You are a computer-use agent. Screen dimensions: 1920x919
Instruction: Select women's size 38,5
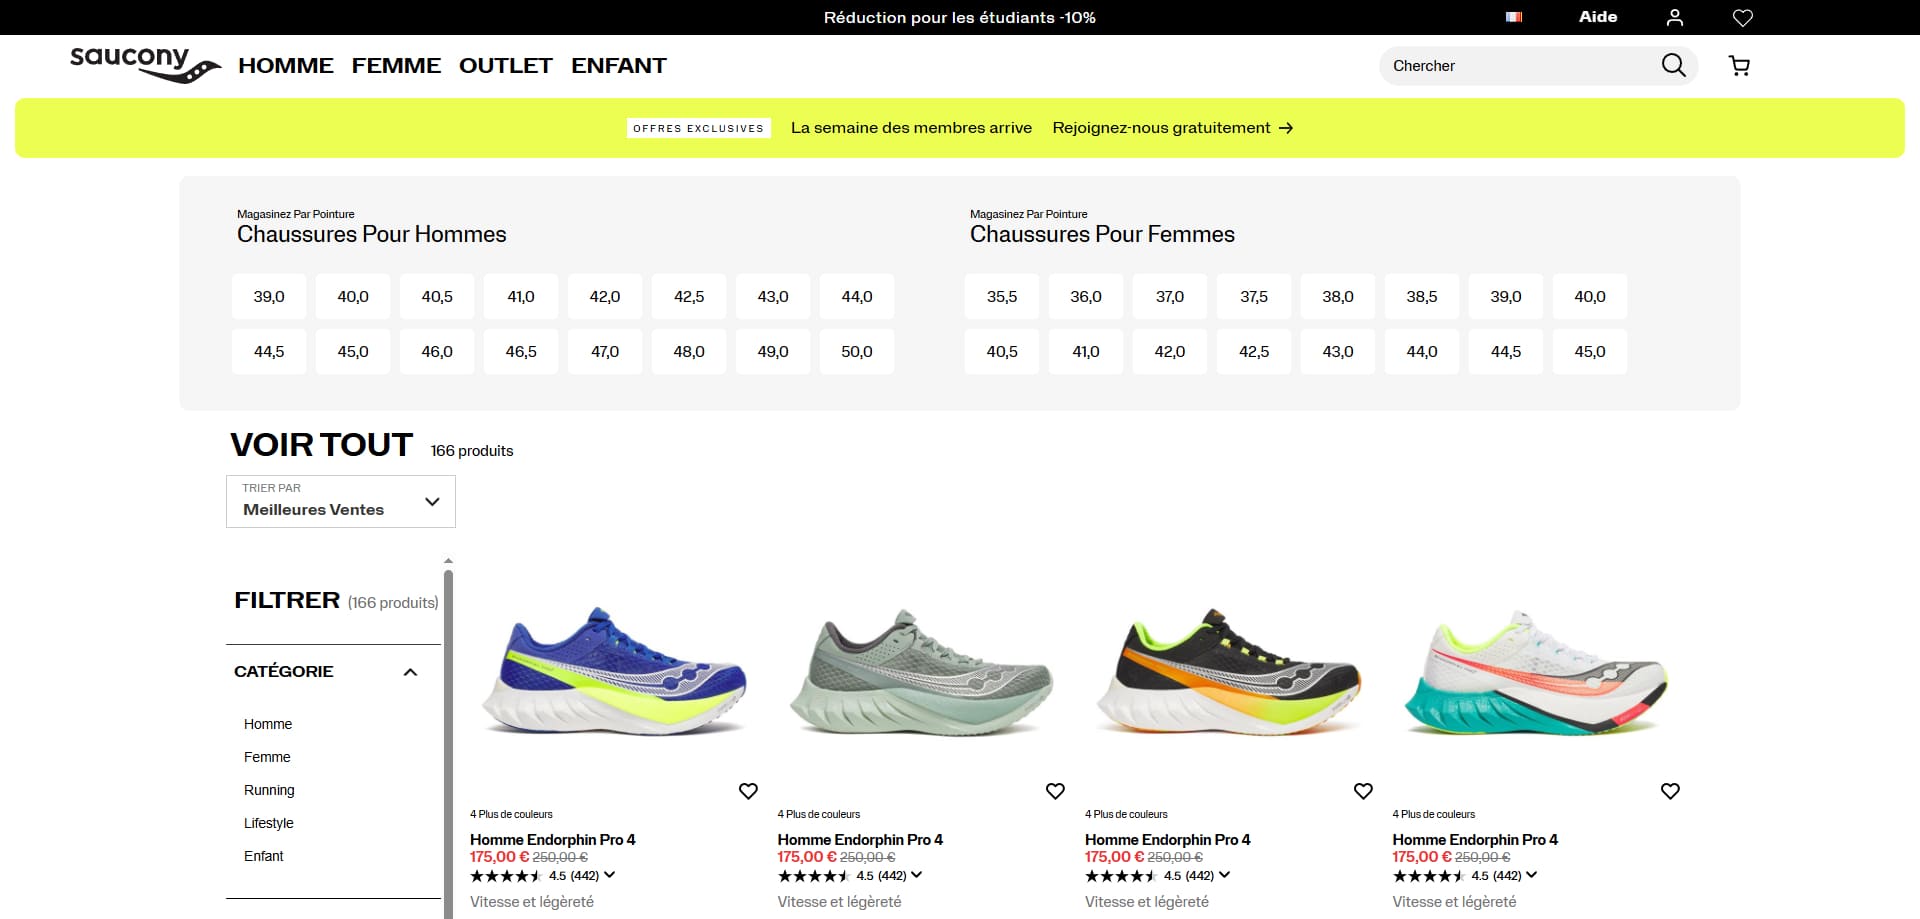(x=1422, y=297)
